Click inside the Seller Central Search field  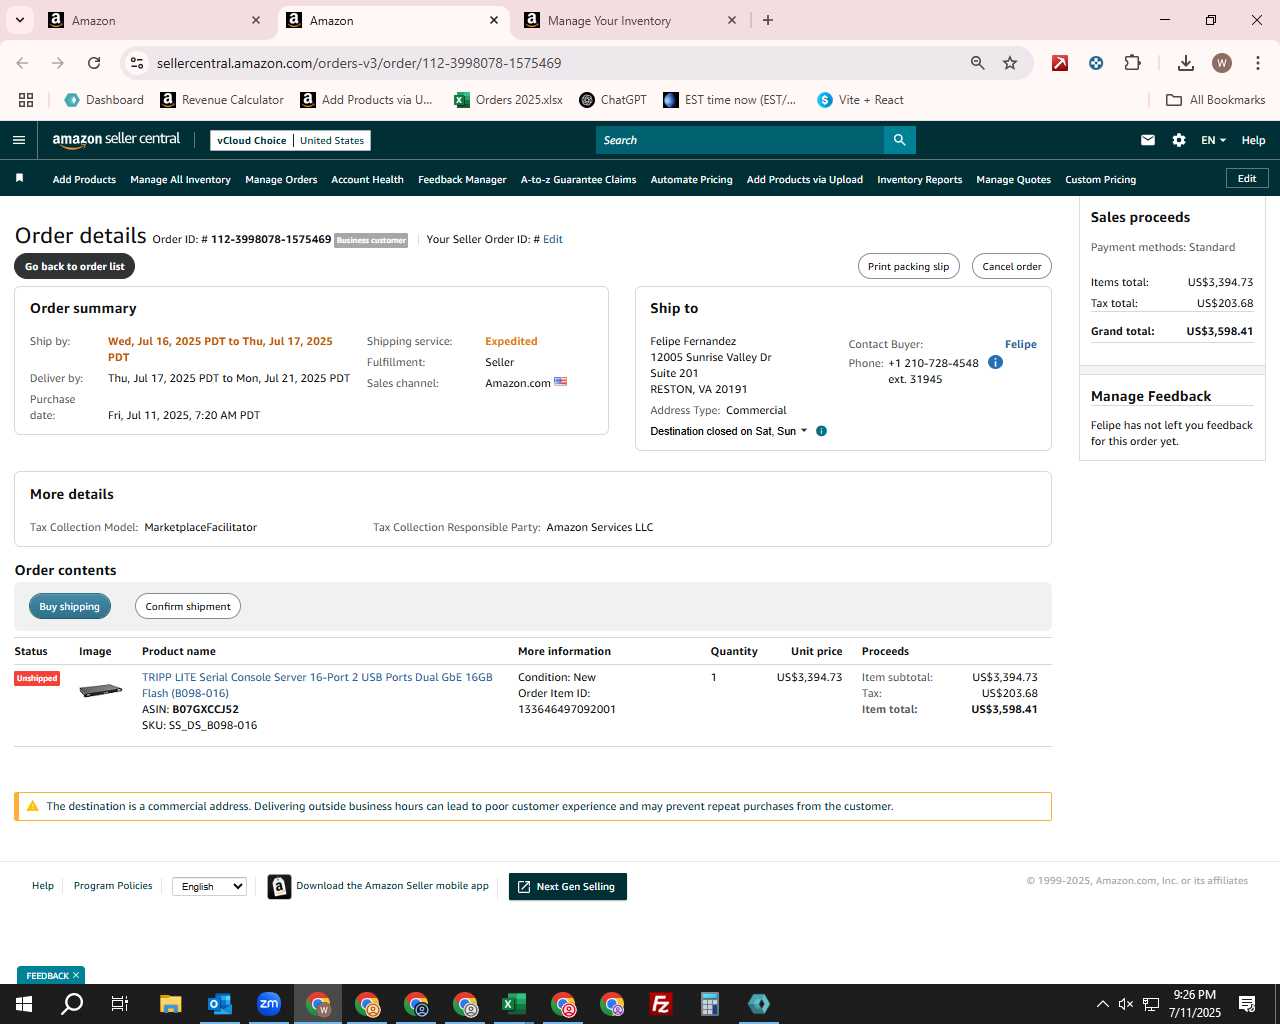740,140
